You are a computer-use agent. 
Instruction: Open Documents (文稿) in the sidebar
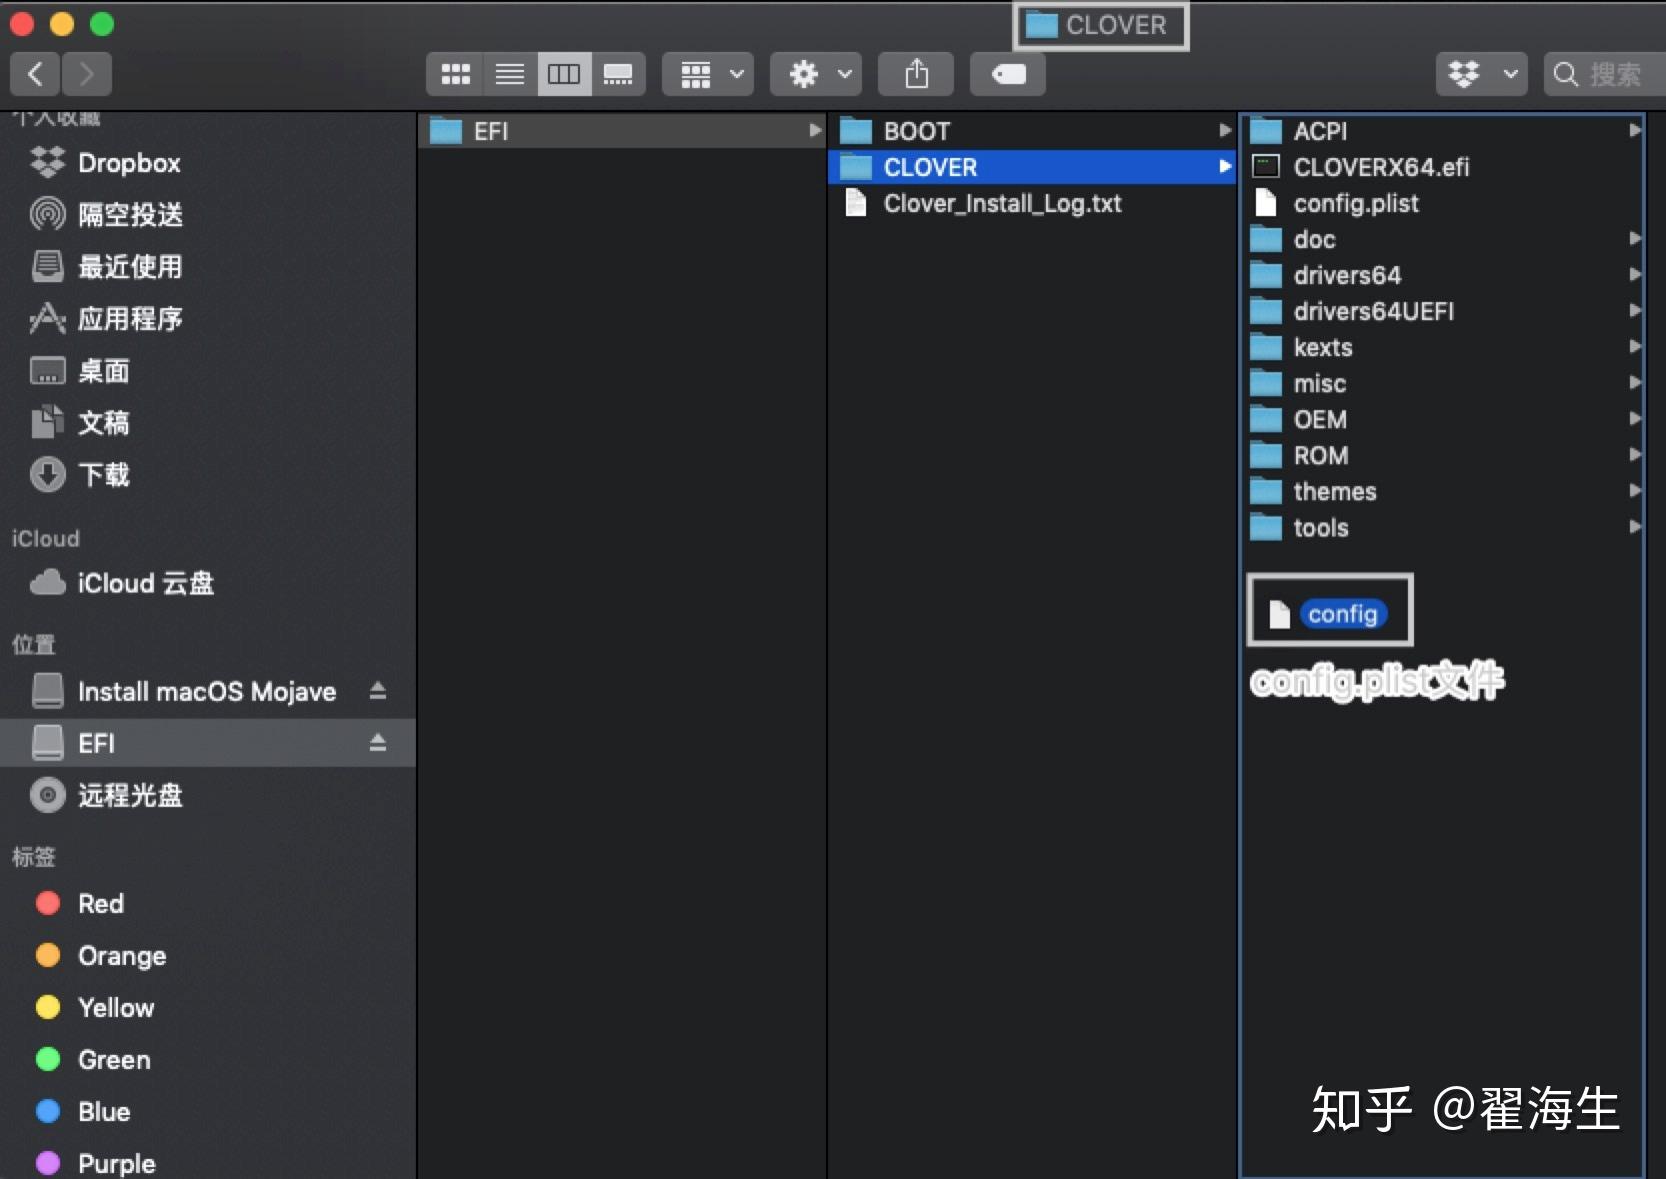click(208, 423)
